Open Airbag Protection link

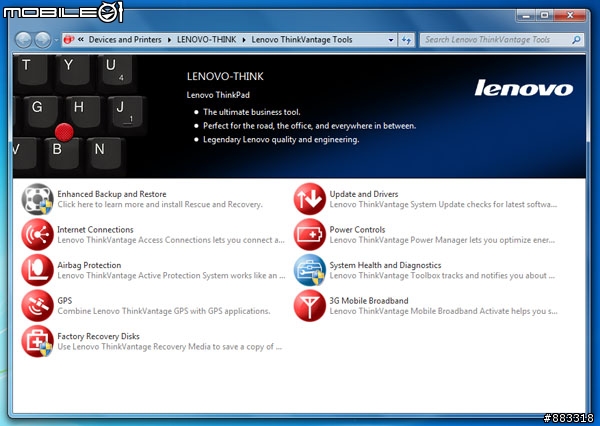(89, 265)
